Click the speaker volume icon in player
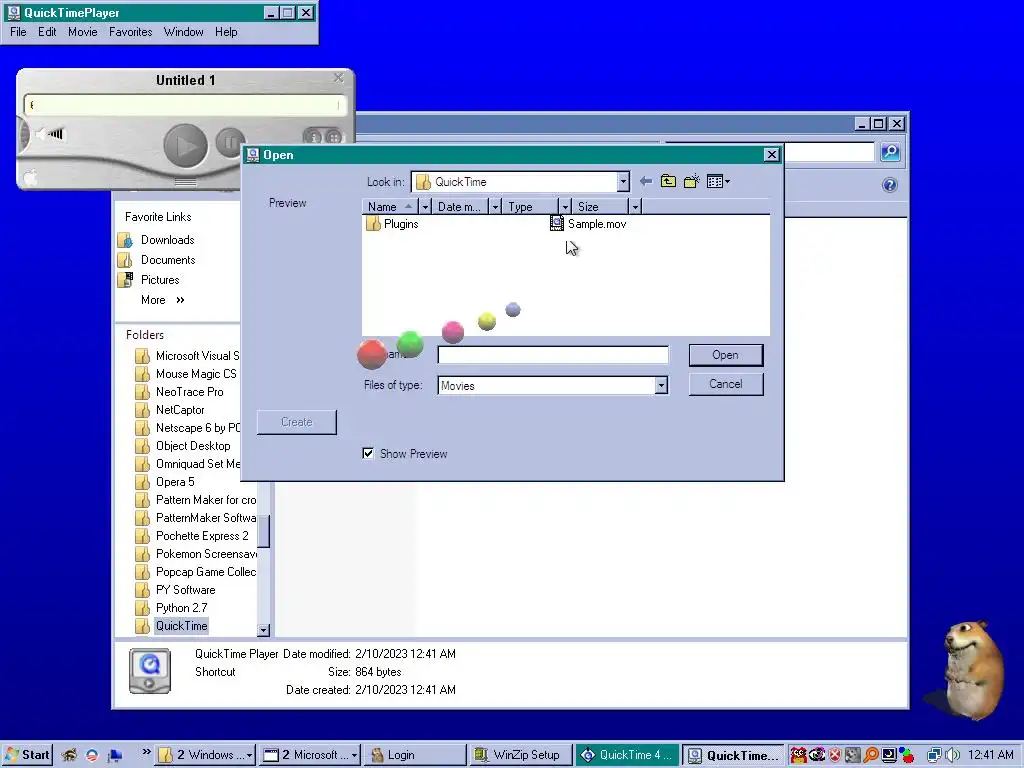 (50, 134)
